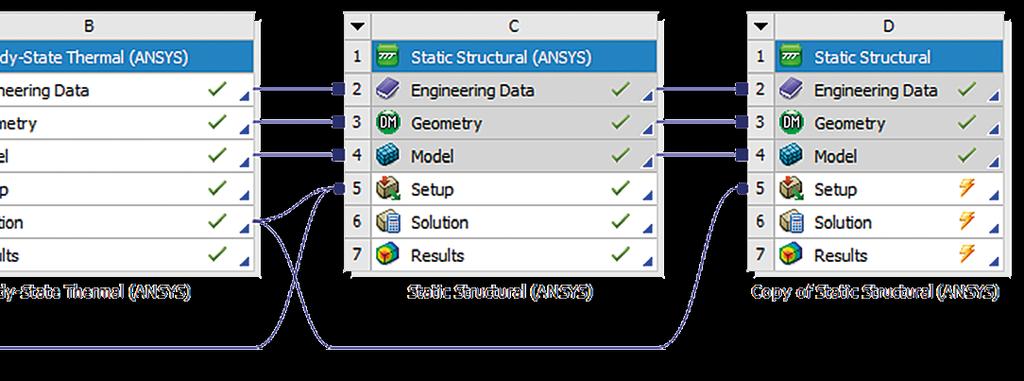The width and height of the screenshot is (1024, 381).
Task: Click the Copy of Static Structural (ANSYS) caption
Action: [875, 291]
